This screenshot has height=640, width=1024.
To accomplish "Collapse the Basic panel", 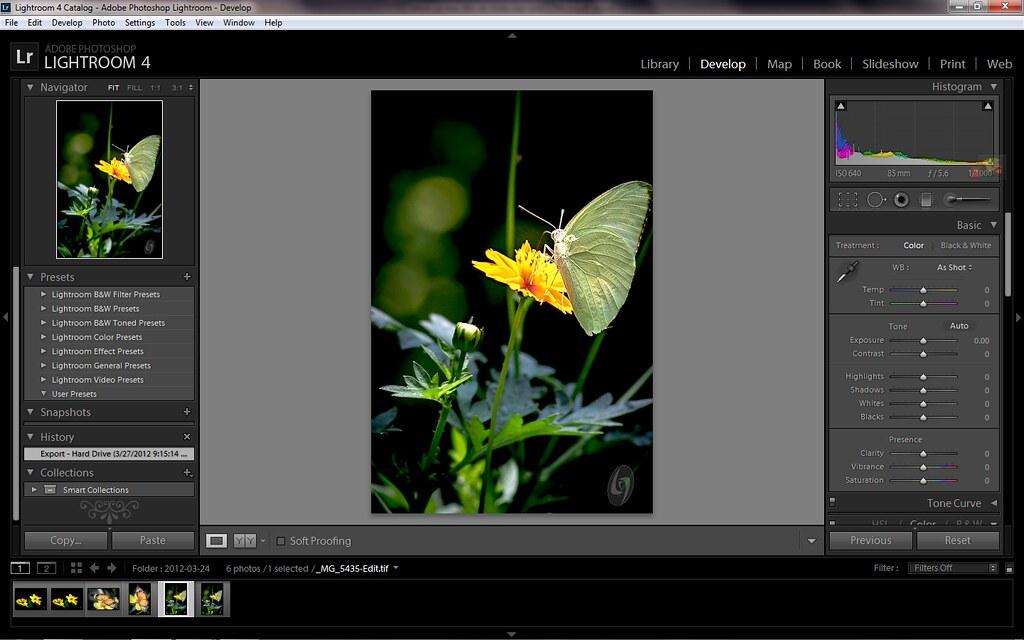I will (993, 225).
